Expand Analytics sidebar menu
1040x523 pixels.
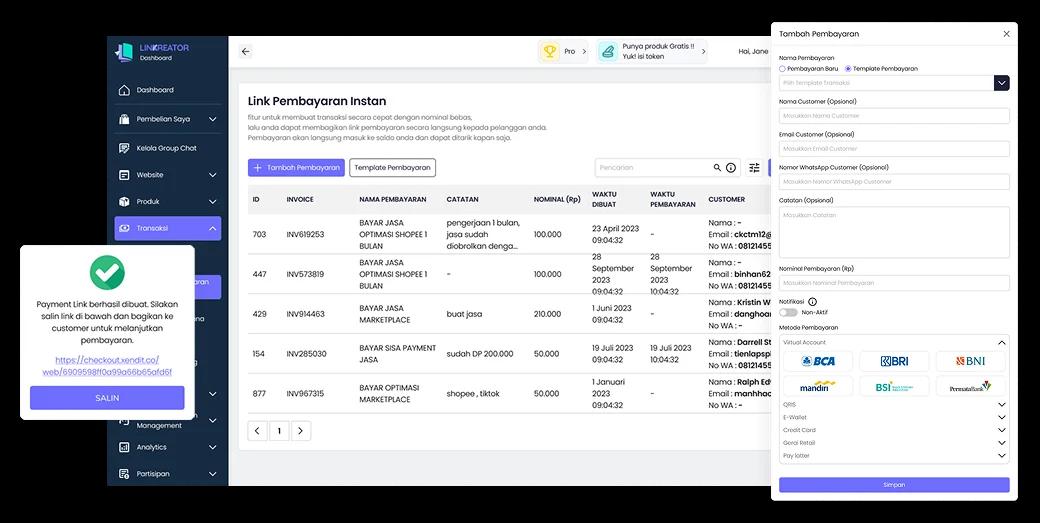coord(212,447)
